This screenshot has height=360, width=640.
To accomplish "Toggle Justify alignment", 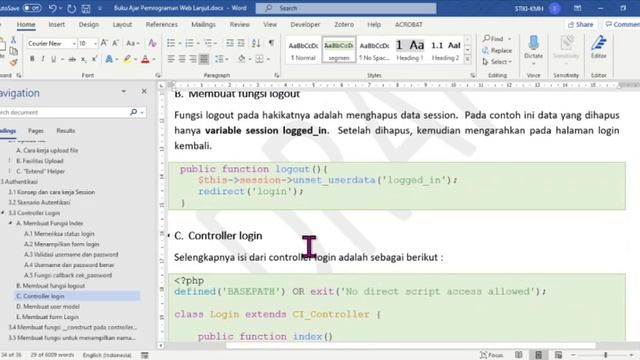I will (x=204, y=59).
